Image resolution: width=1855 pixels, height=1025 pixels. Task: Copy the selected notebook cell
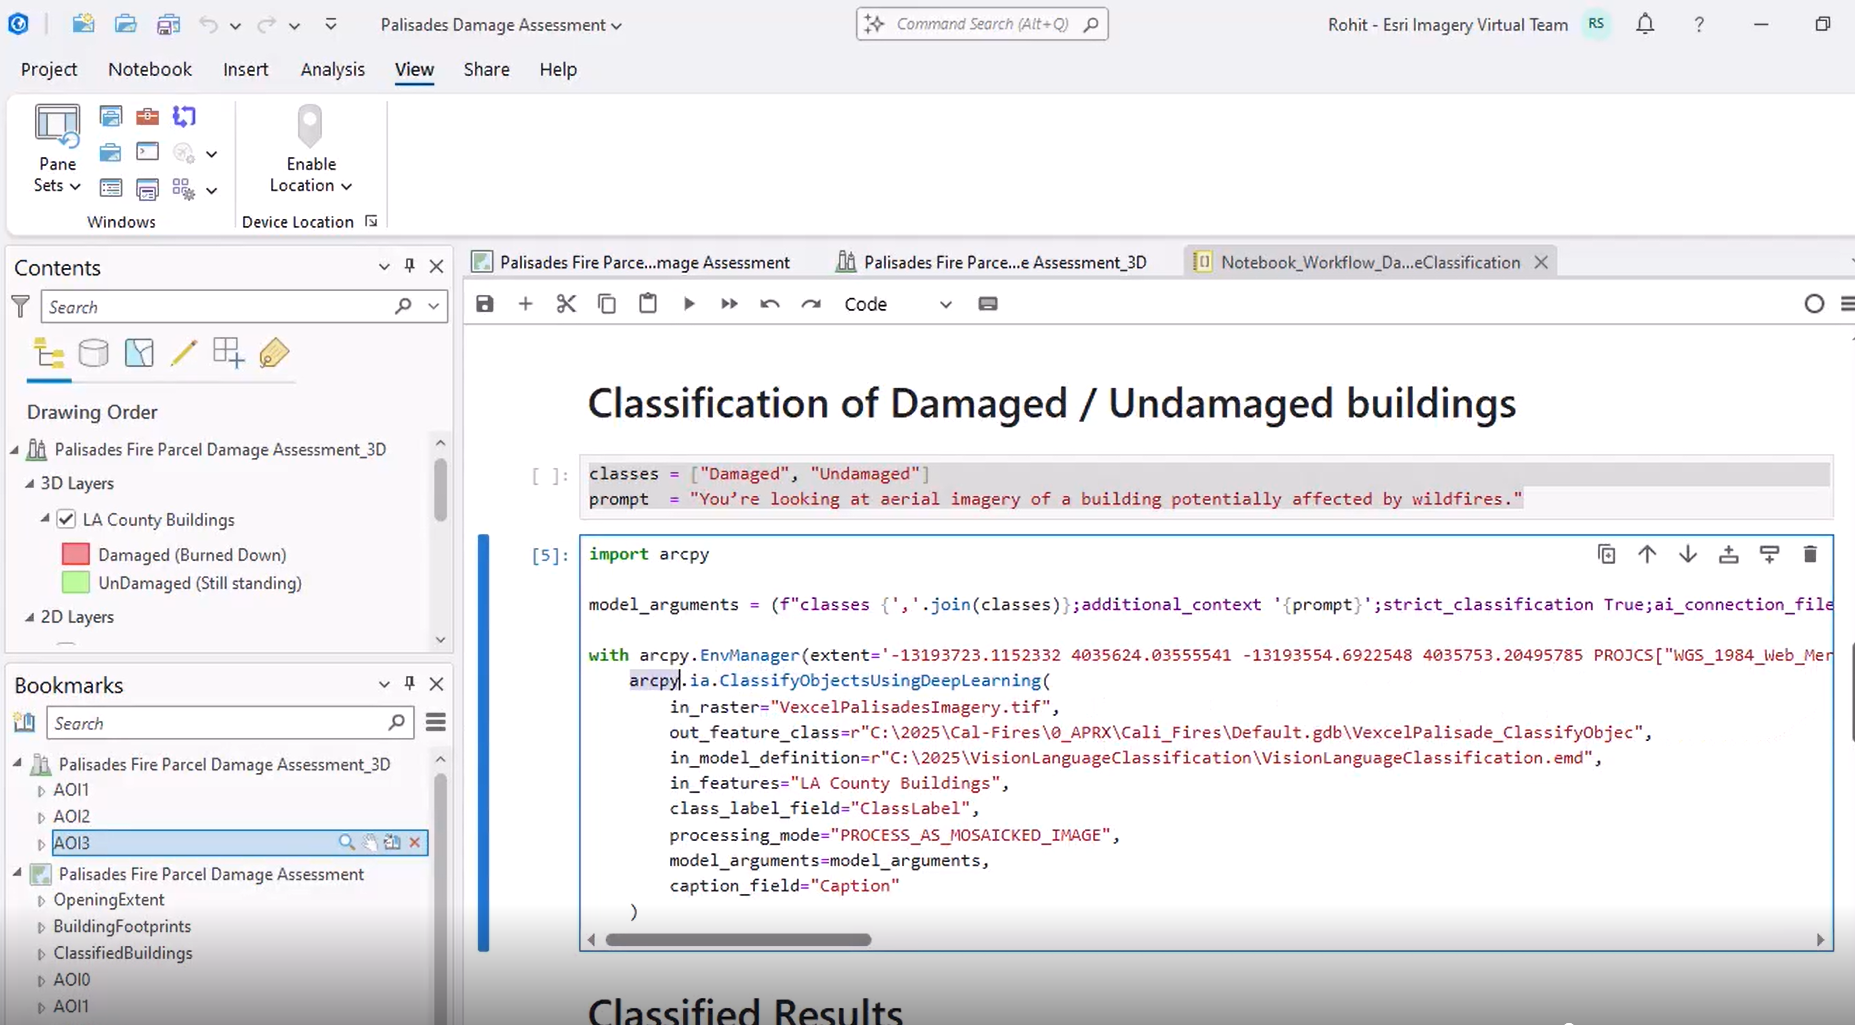[x=606, y=303]
